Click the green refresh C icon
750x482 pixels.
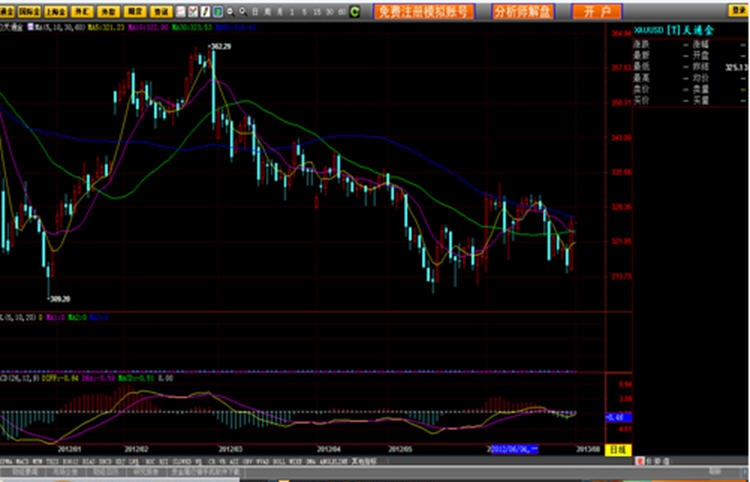click(x=354, y=11)
